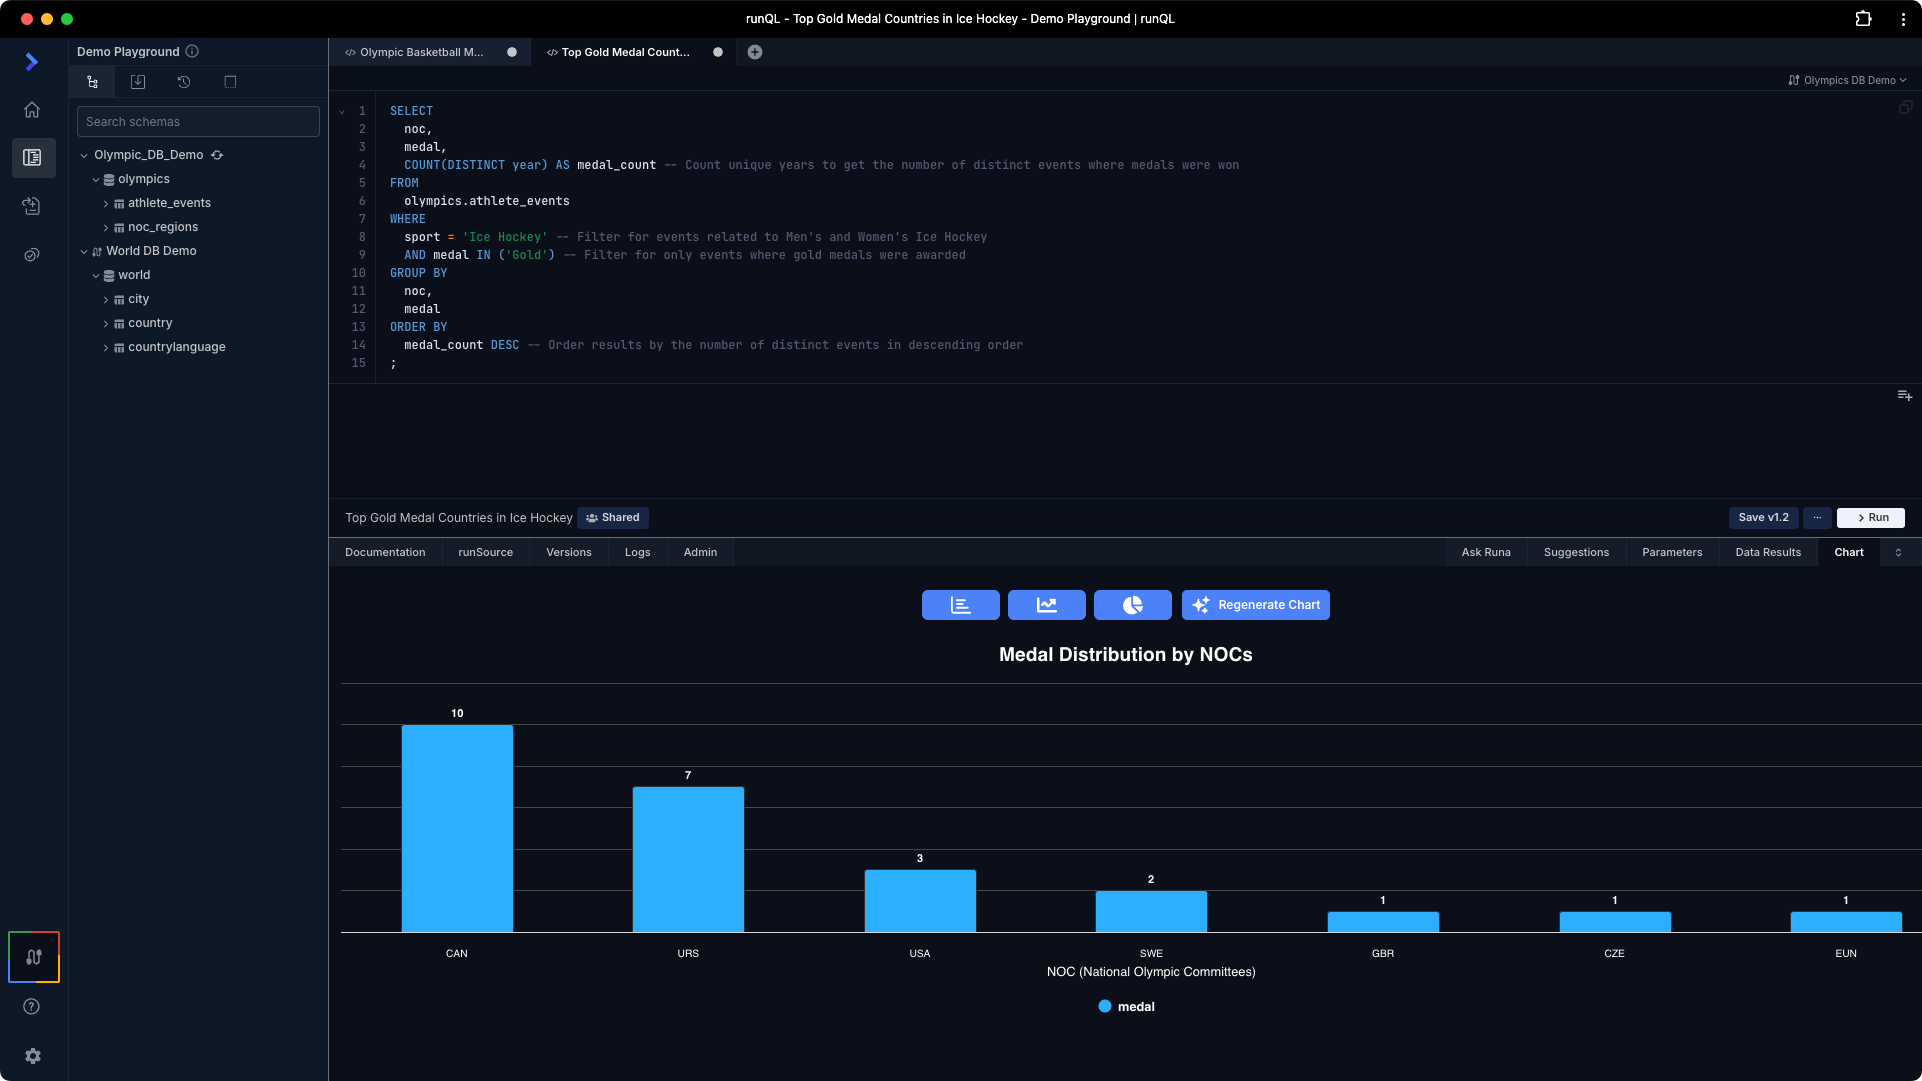Select the saved download tab icon

click(x=138, y=82)
